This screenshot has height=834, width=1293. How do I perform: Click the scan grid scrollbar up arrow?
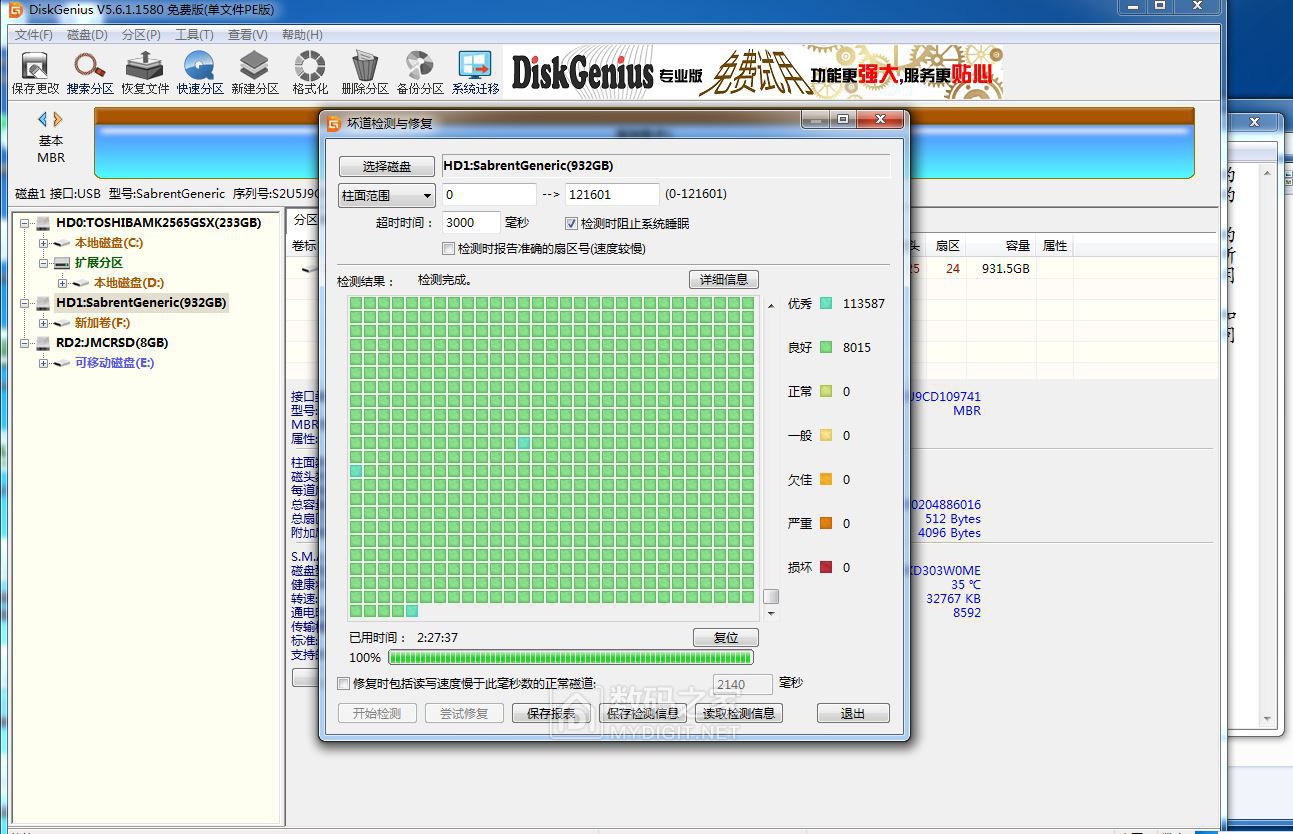(771, 305)
